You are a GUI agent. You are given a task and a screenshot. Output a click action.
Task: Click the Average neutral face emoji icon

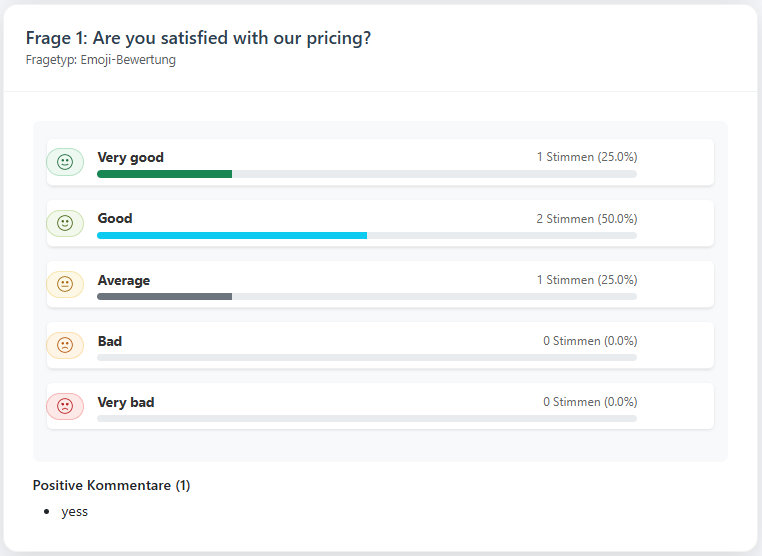click(x=65, y=284)
